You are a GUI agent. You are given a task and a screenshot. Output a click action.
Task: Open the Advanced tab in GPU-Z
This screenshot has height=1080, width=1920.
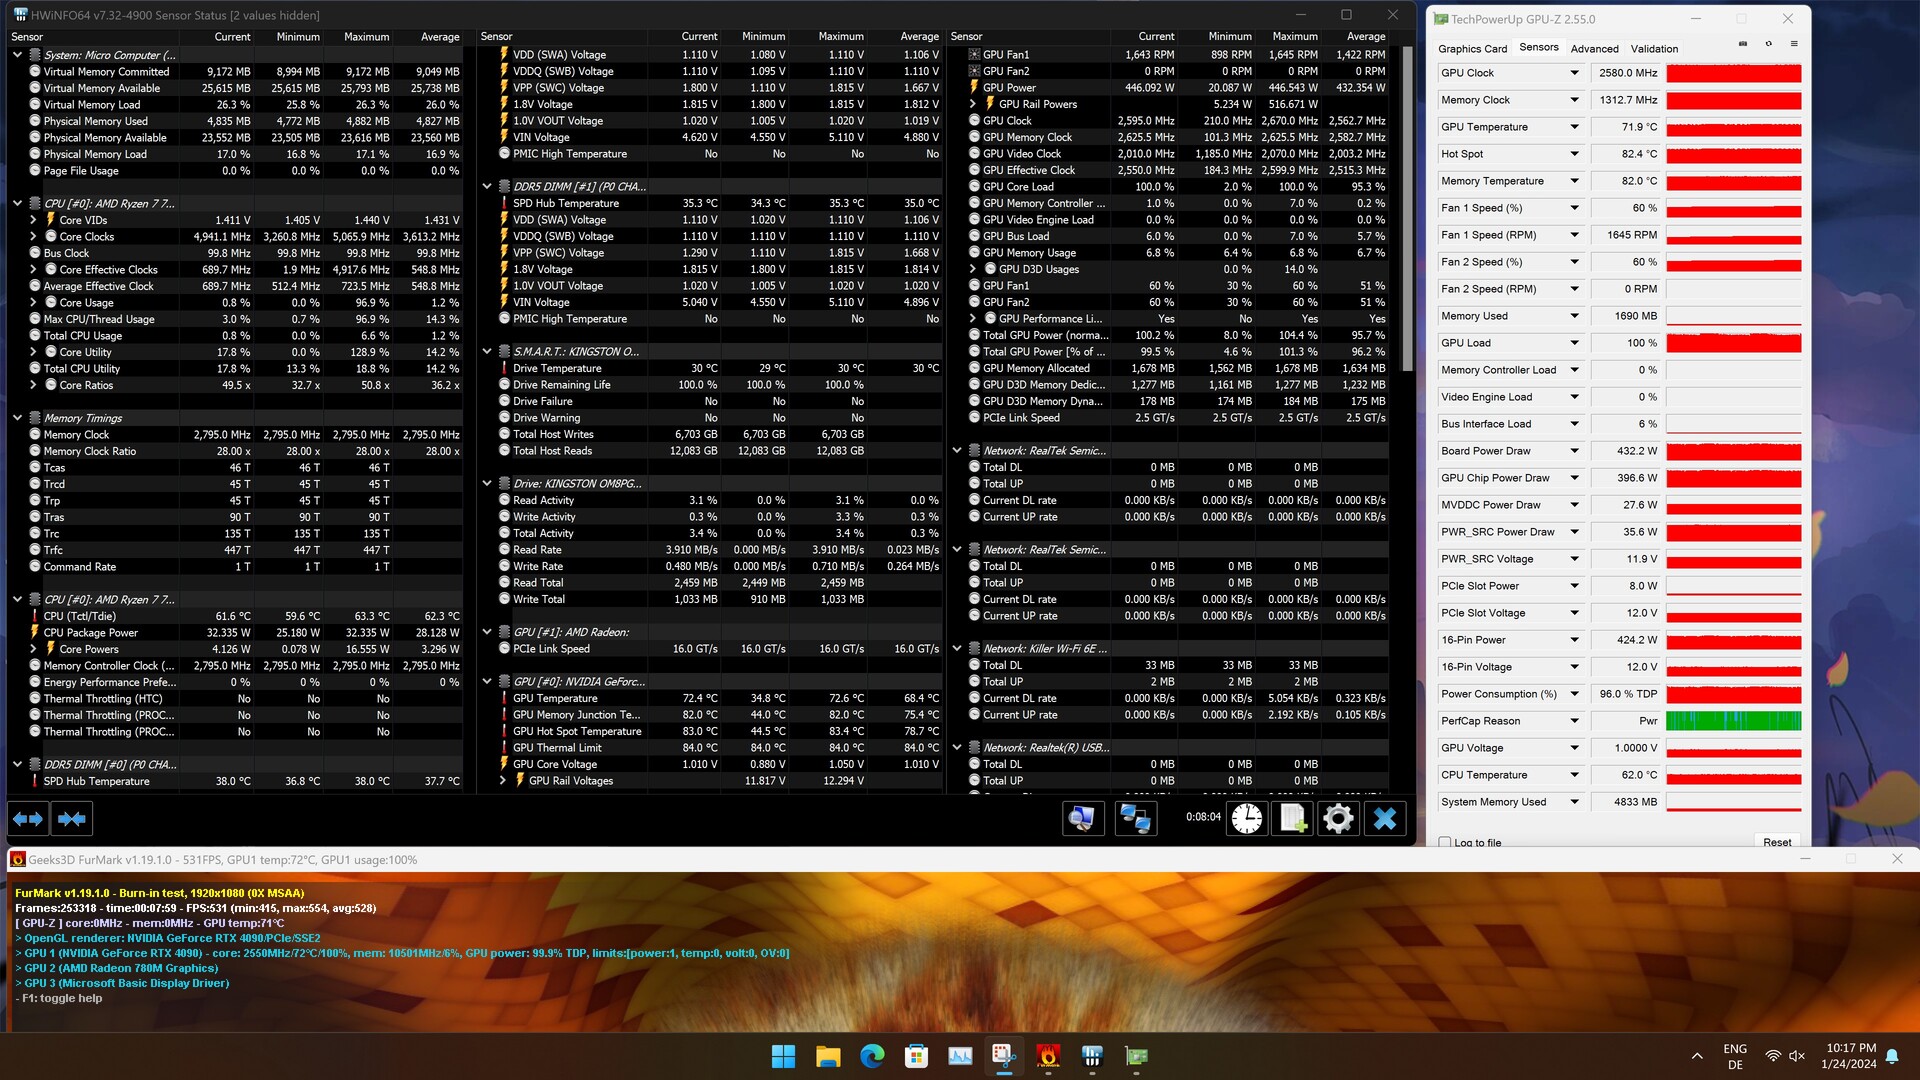(1594, 48)
